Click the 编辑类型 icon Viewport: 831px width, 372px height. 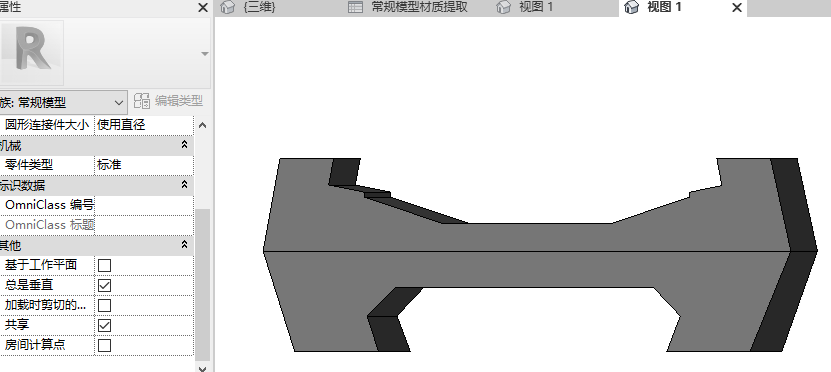[x=142, y=101]
